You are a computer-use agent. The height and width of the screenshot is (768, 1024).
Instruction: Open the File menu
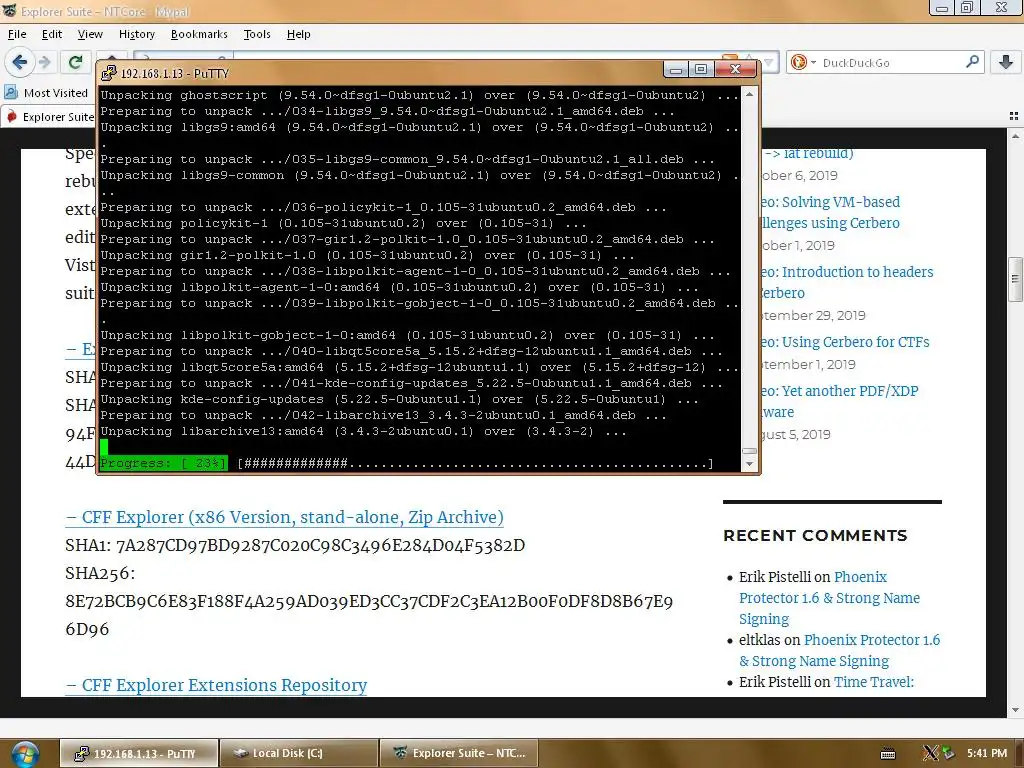(x=17, y=34)
